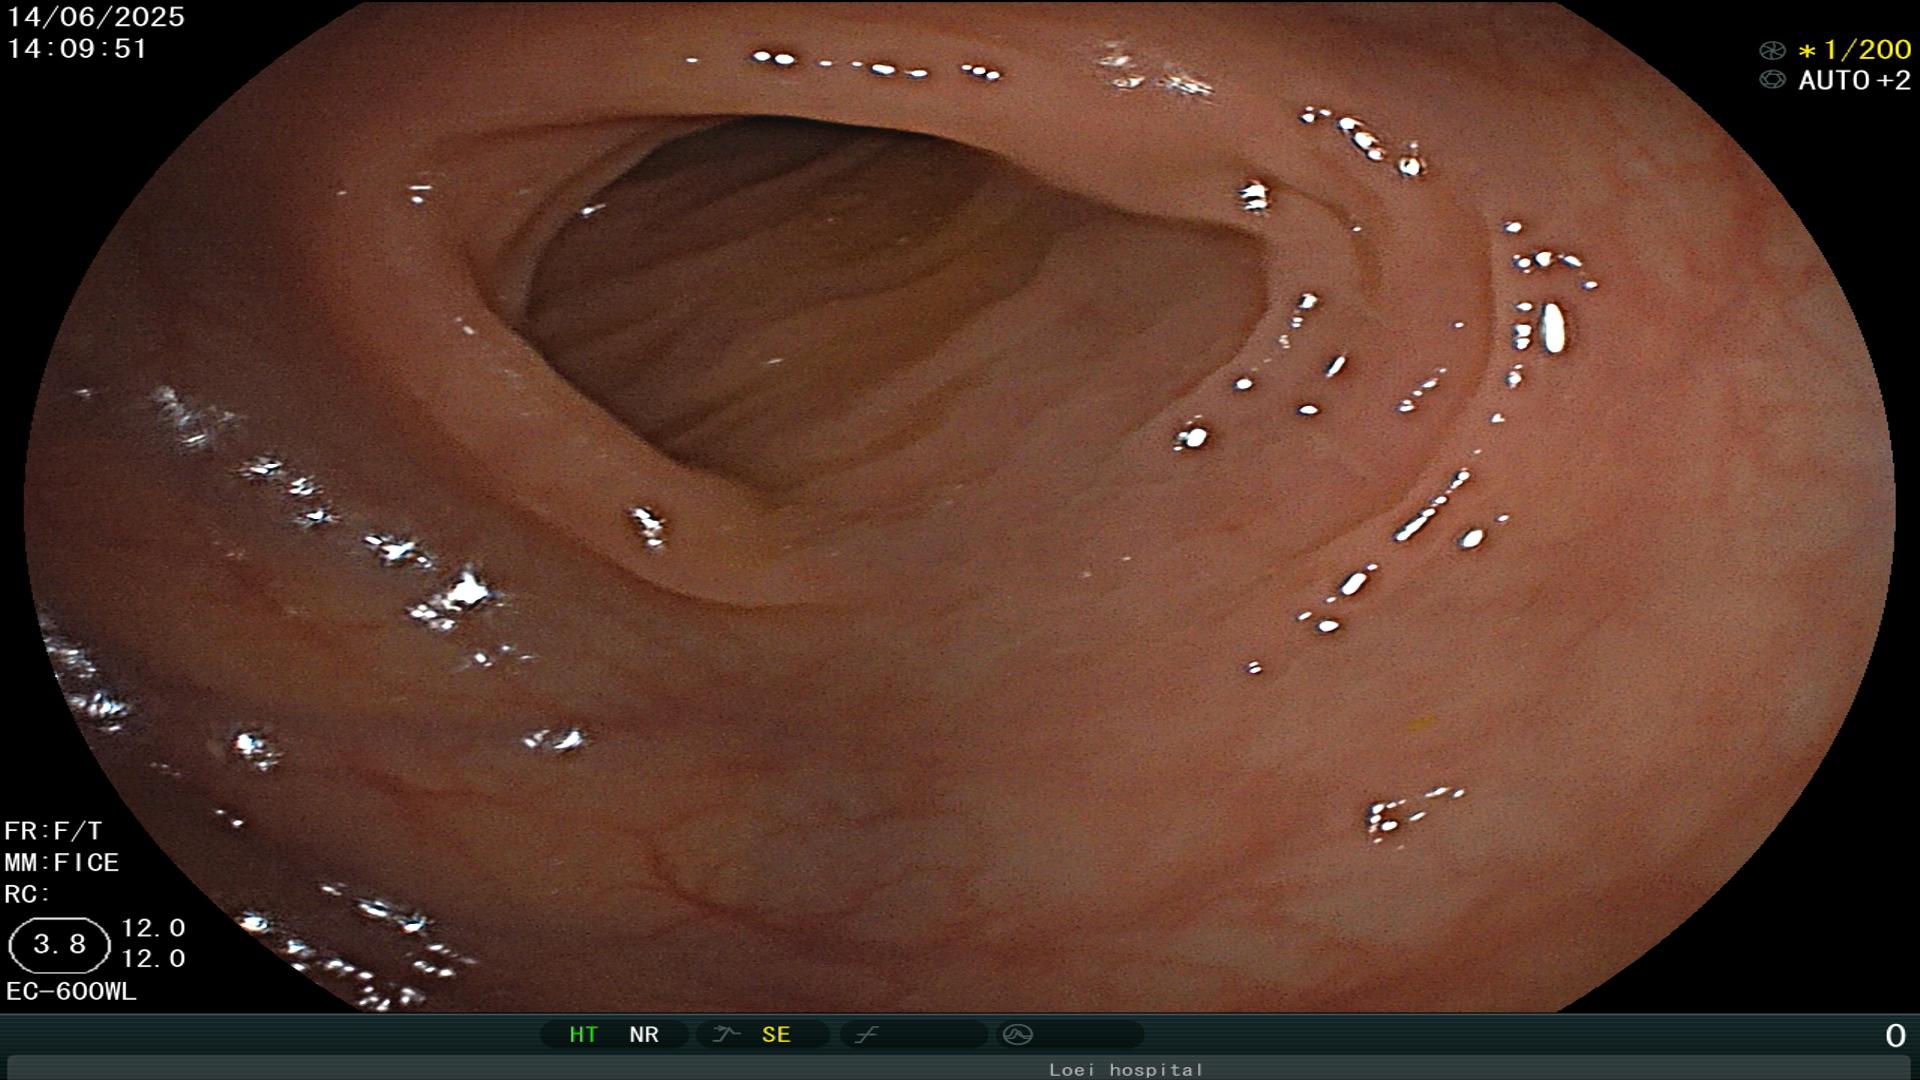Click the oval 3.8 channel indicator
This screenshot has width=1920, height=1080.
pyautogui.click(x=59, y=945)
